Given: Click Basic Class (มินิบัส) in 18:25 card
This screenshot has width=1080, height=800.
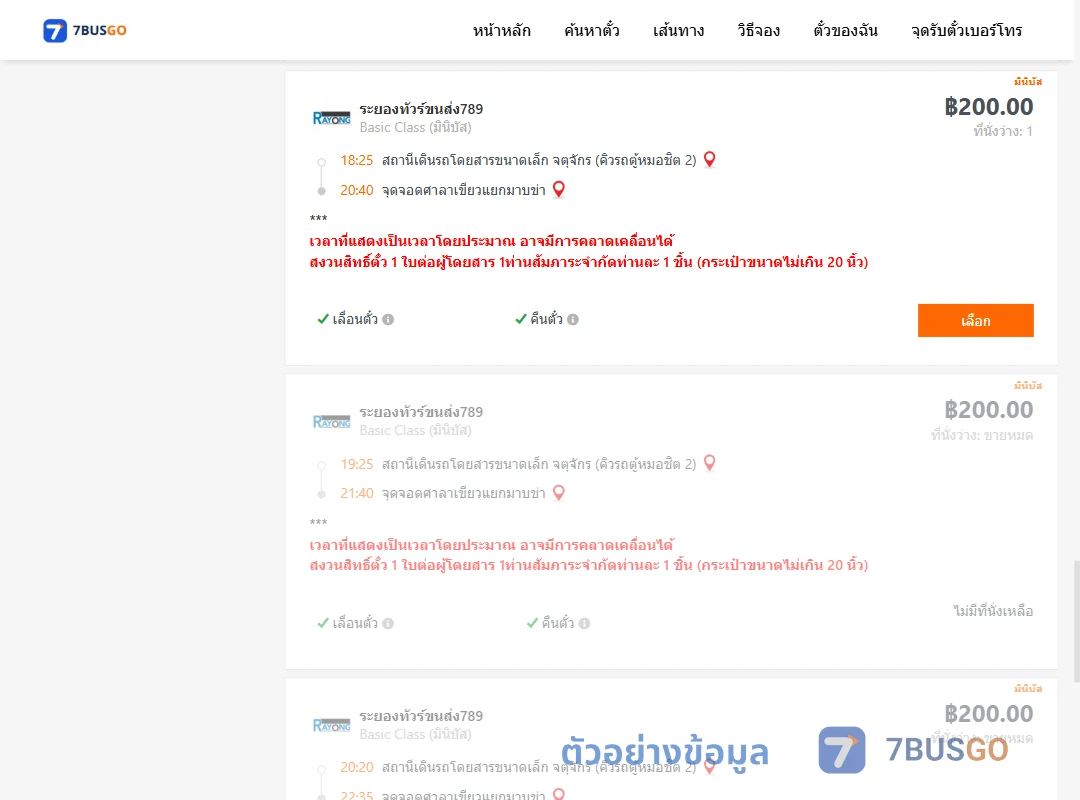Looking at the screenshot, I should pos(415,127).
